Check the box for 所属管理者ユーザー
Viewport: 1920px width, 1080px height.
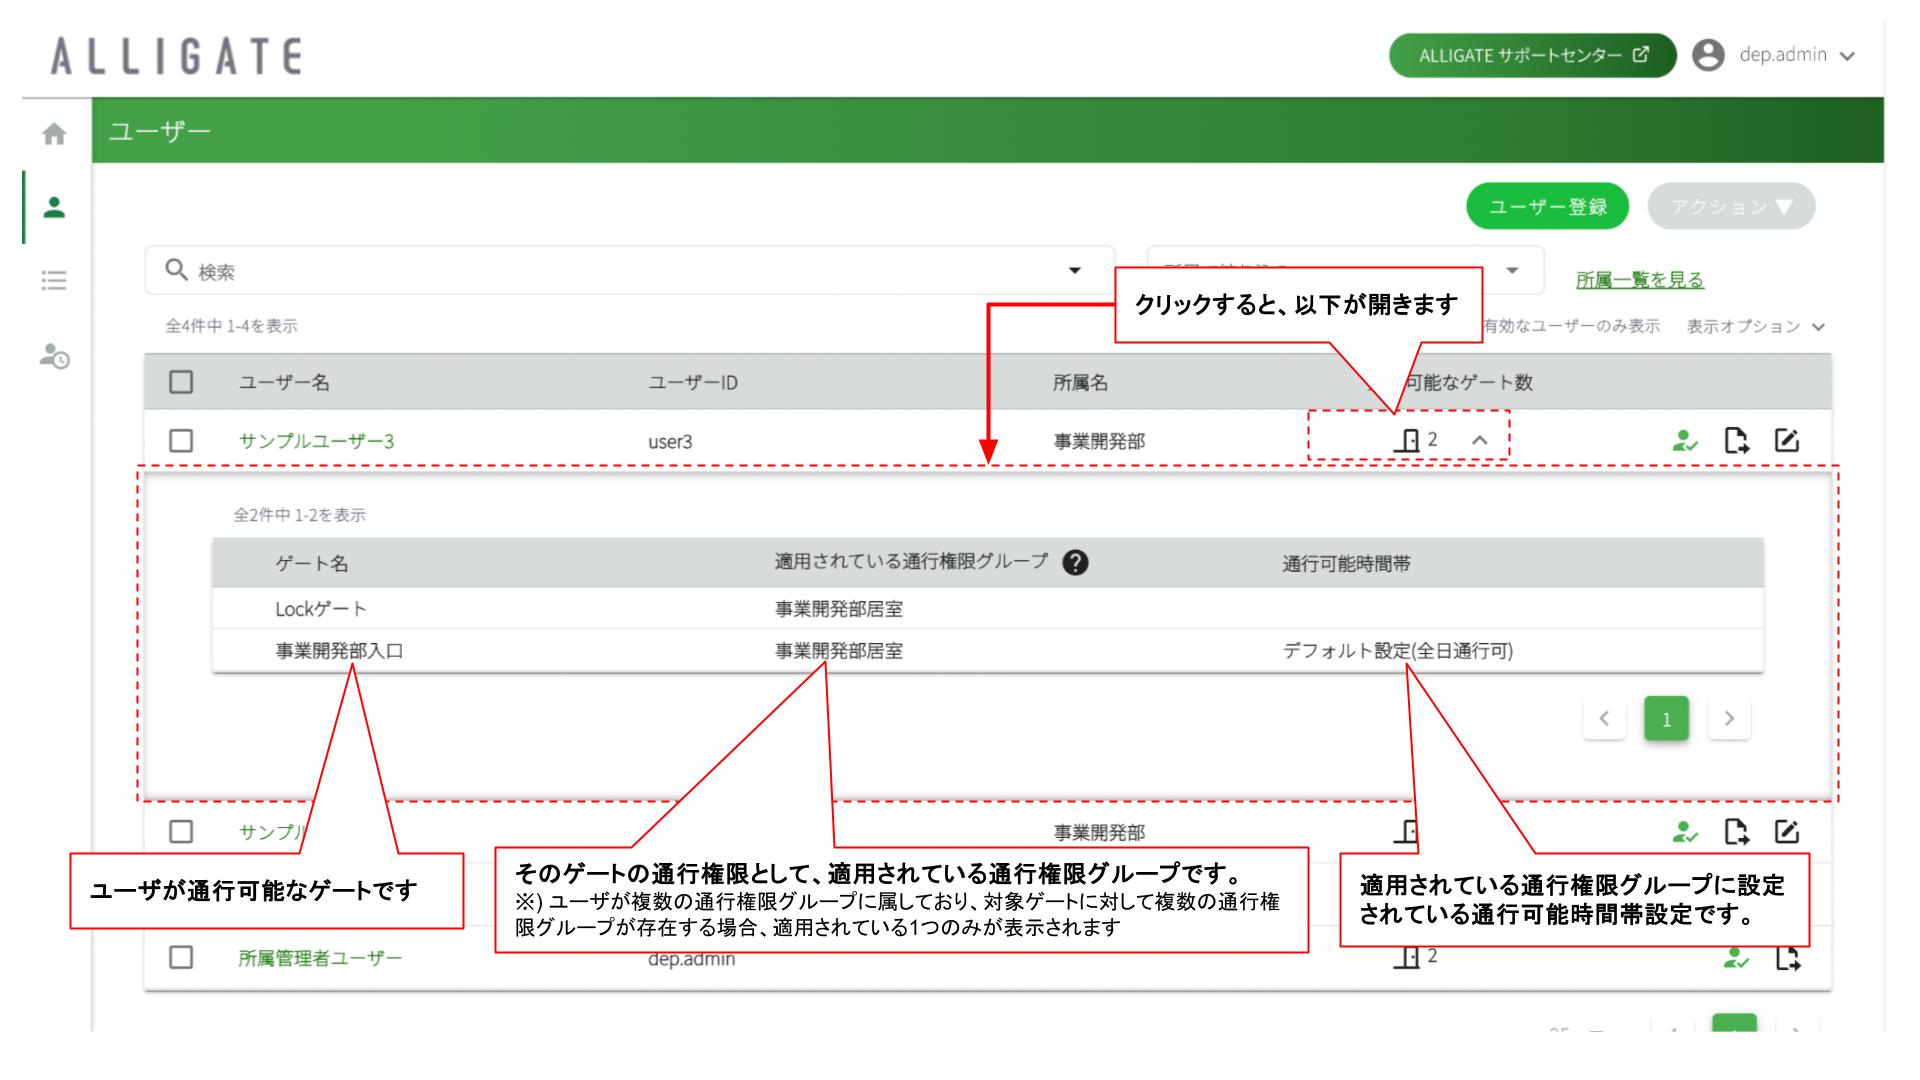click(181, 957)
